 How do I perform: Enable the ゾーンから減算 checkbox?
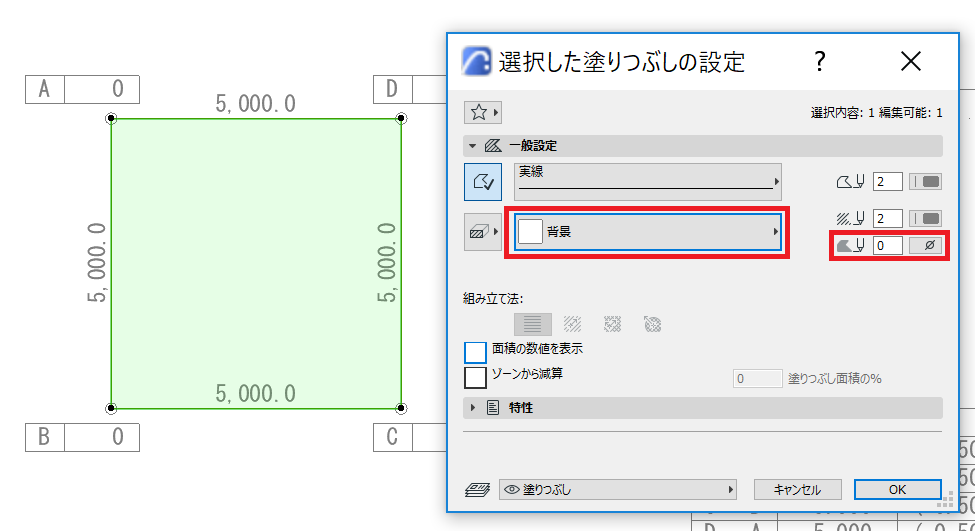(475, 377)
